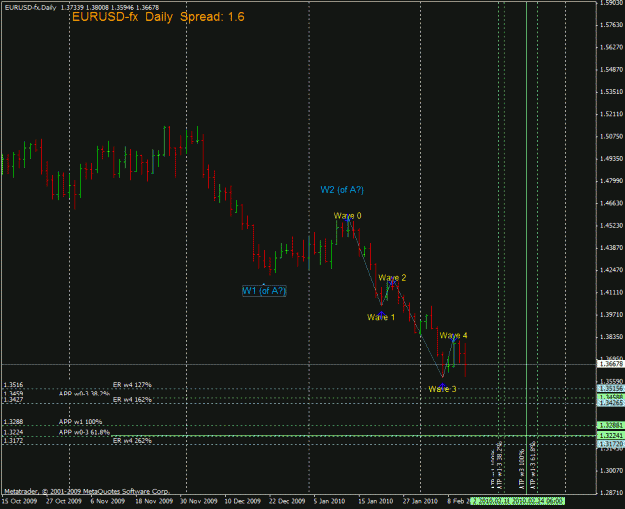Click the 30 Nov 2009 date label
The image size is (625, 509).
(x=199, y=501)
